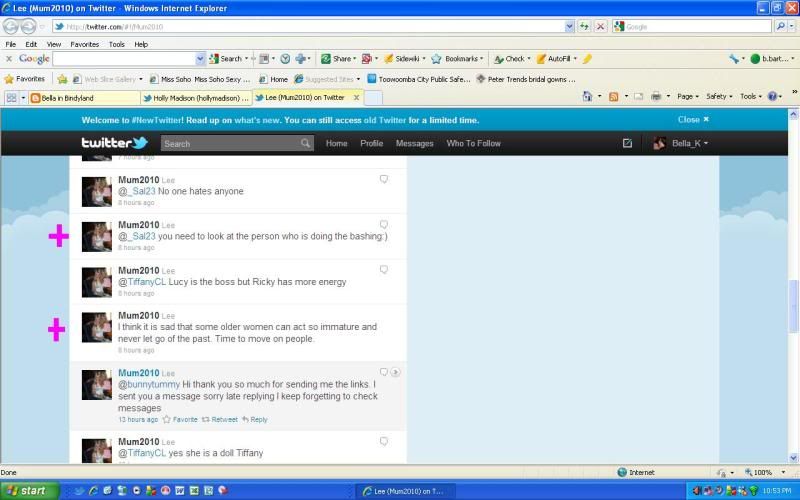Click speech bubble on 'No one hates anyone' tweet
The width and height of the screenshot is (800, 500).
384,179
